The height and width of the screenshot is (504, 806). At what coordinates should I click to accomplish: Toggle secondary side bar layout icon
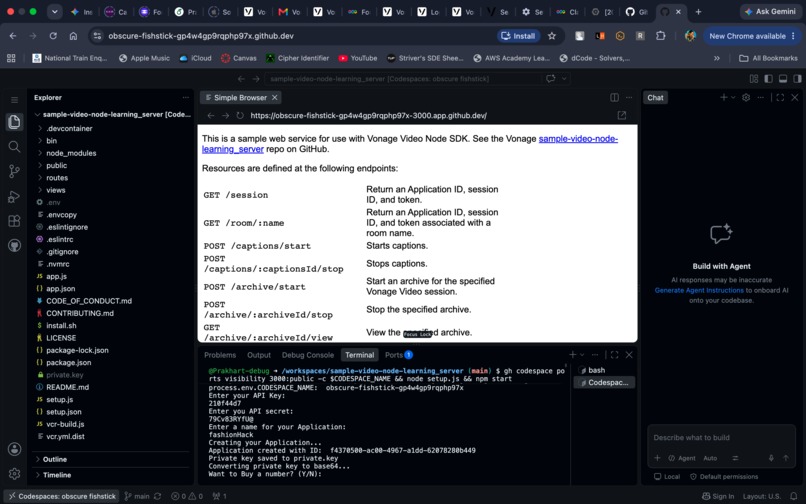pos(797,79)
